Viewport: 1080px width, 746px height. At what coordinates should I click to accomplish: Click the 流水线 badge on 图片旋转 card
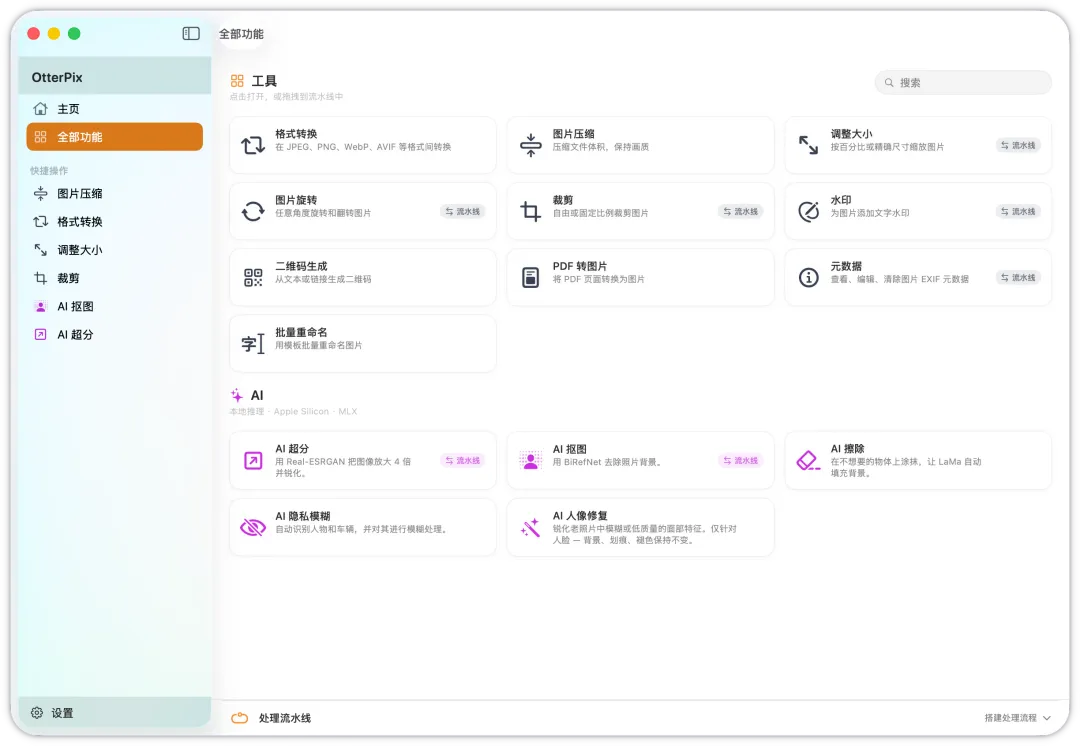(462, 211)
